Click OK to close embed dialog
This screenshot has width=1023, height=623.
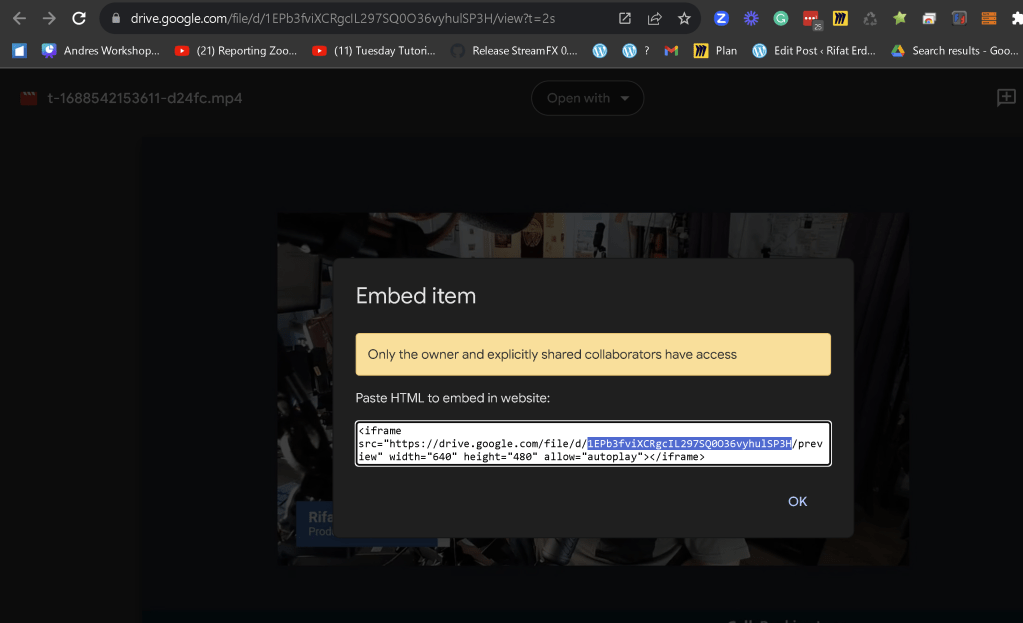tap(797, 501)
